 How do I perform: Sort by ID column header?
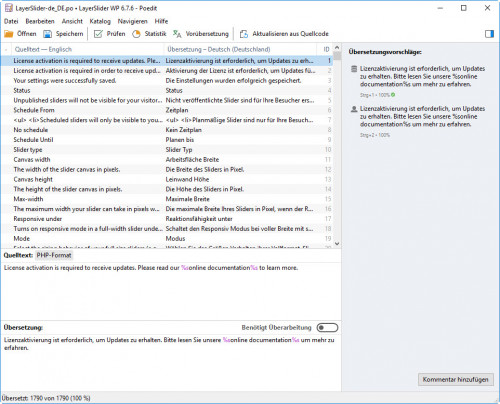coord(326,49)
